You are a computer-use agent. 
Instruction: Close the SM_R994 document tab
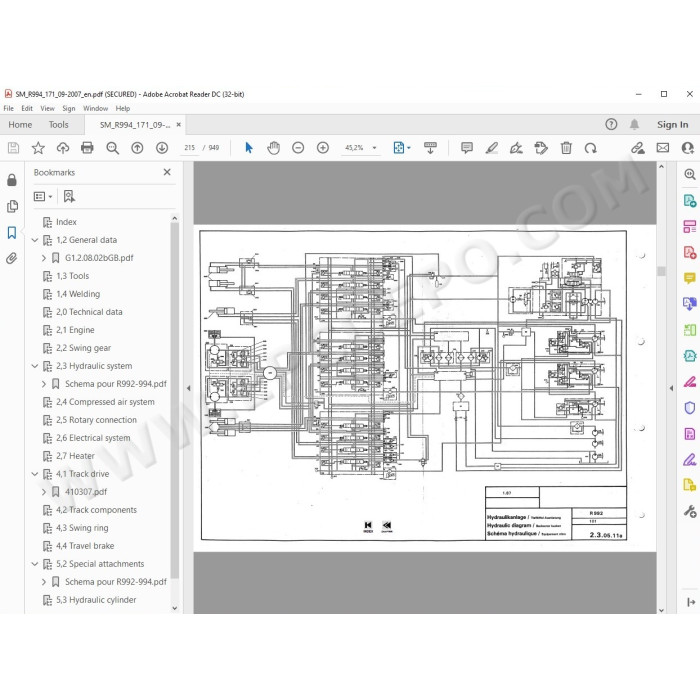179,125
